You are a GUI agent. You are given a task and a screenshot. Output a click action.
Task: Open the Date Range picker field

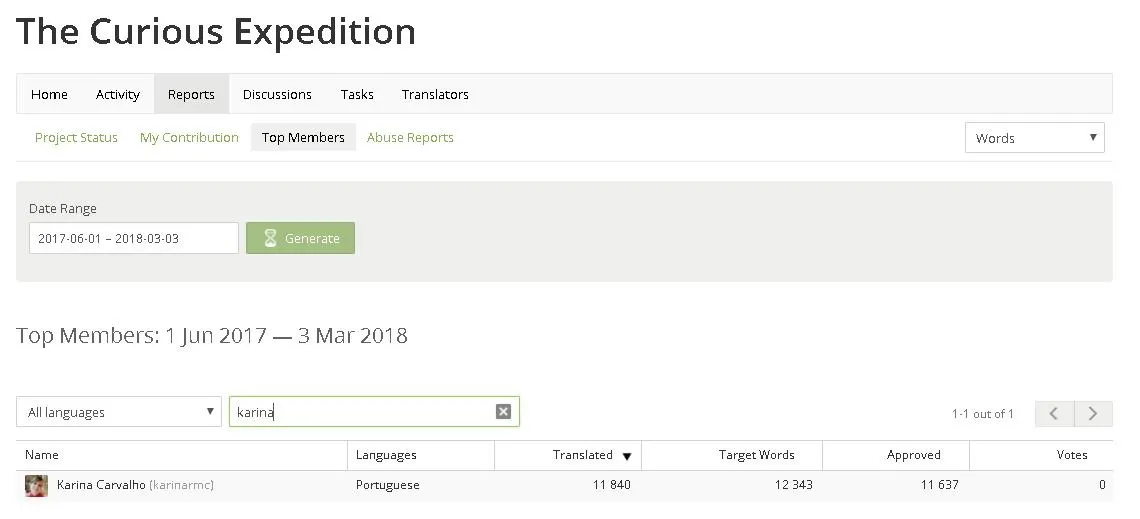pos(134,238)
